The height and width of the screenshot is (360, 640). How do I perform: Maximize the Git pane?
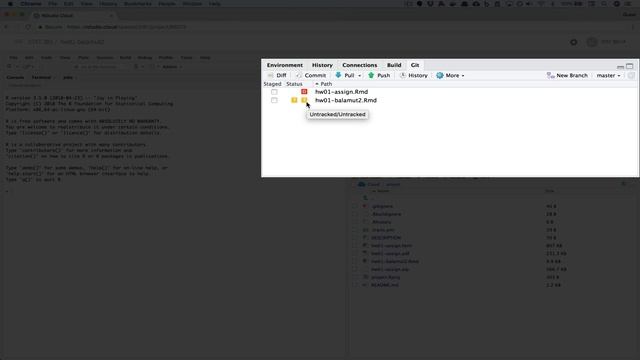click(630, 66)
